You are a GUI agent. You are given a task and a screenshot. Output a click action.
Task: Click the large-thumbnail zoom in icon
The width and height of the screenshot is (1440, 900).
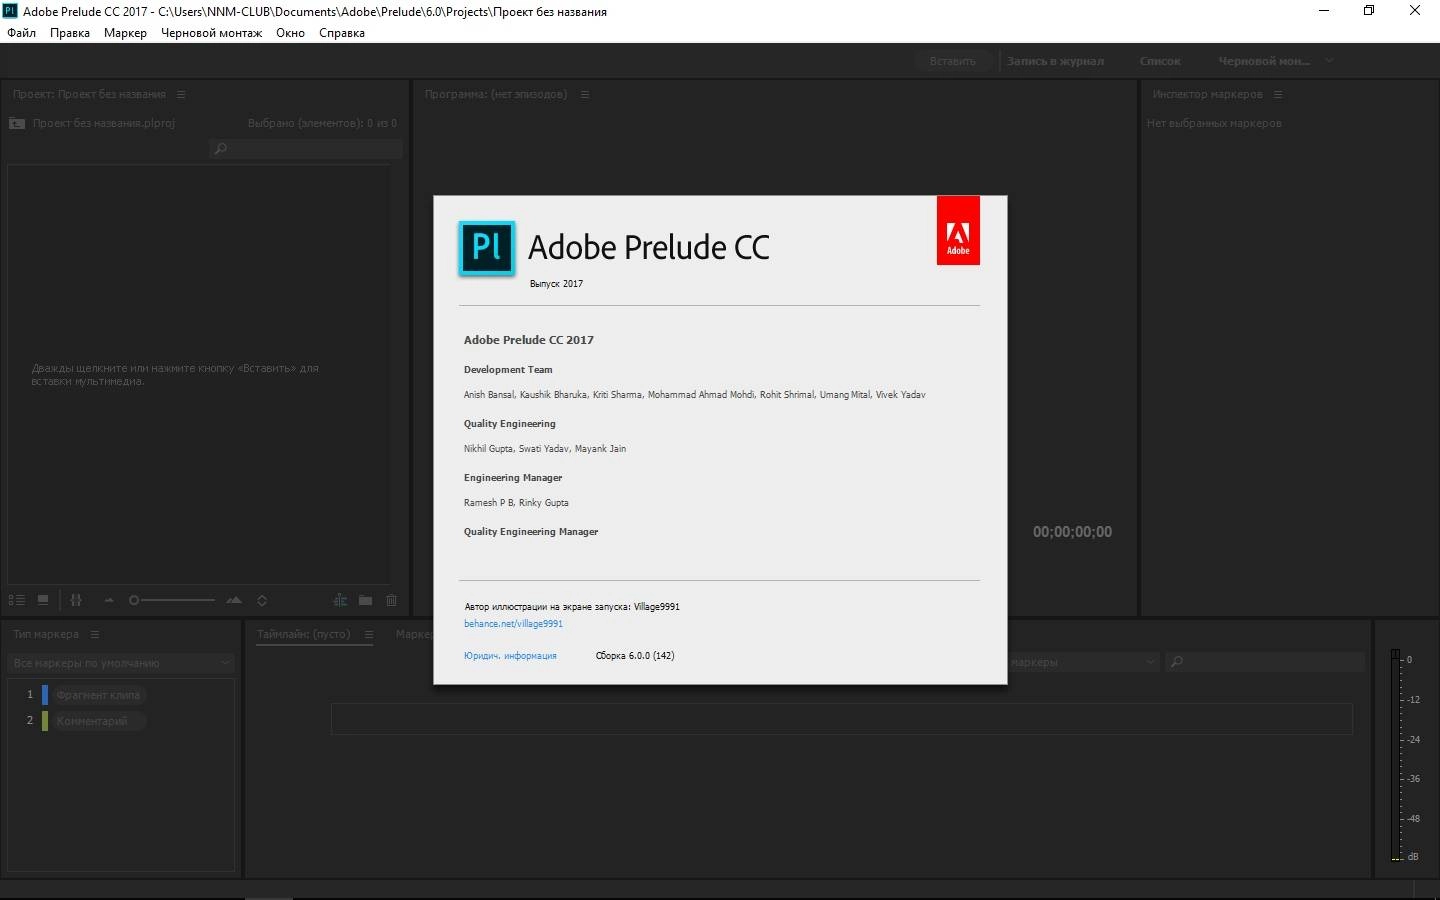coord(234,600)
